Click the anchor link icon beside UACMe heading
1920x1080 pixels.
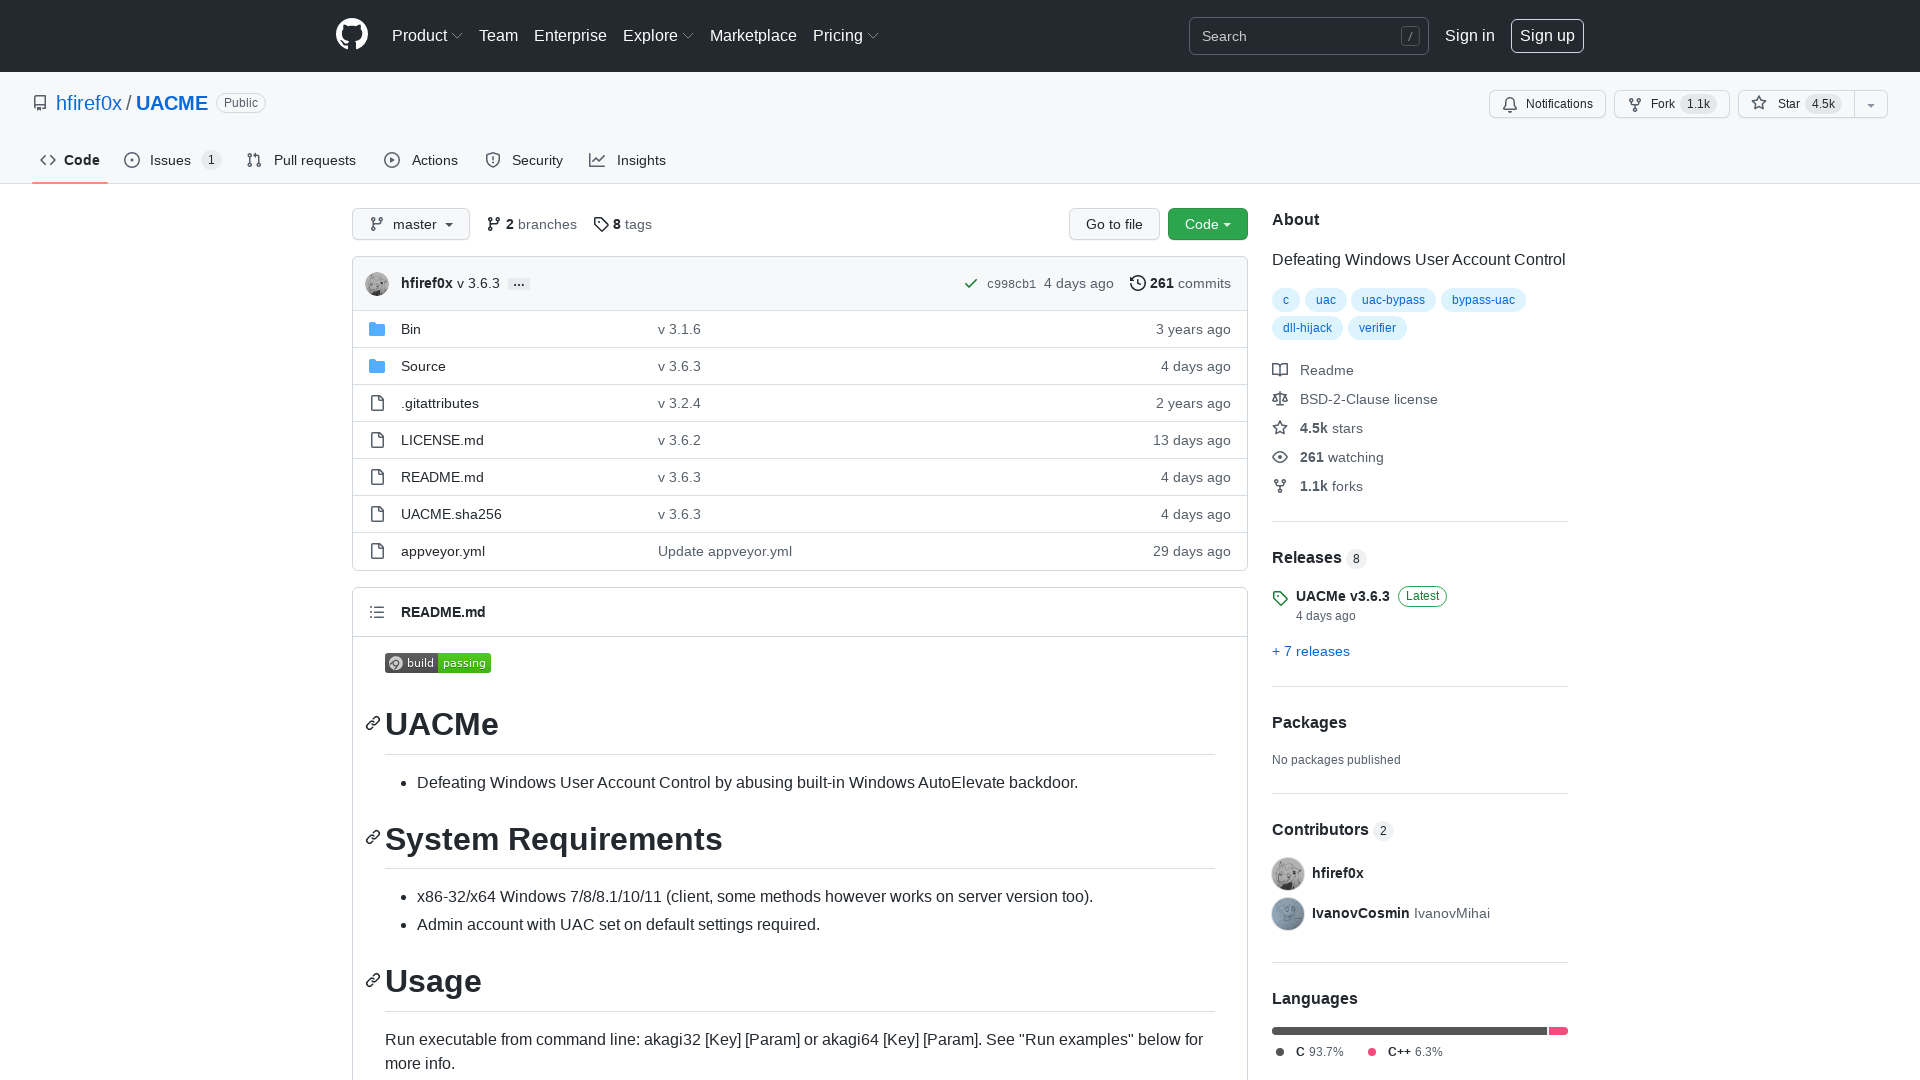click(x=373, y=723)
